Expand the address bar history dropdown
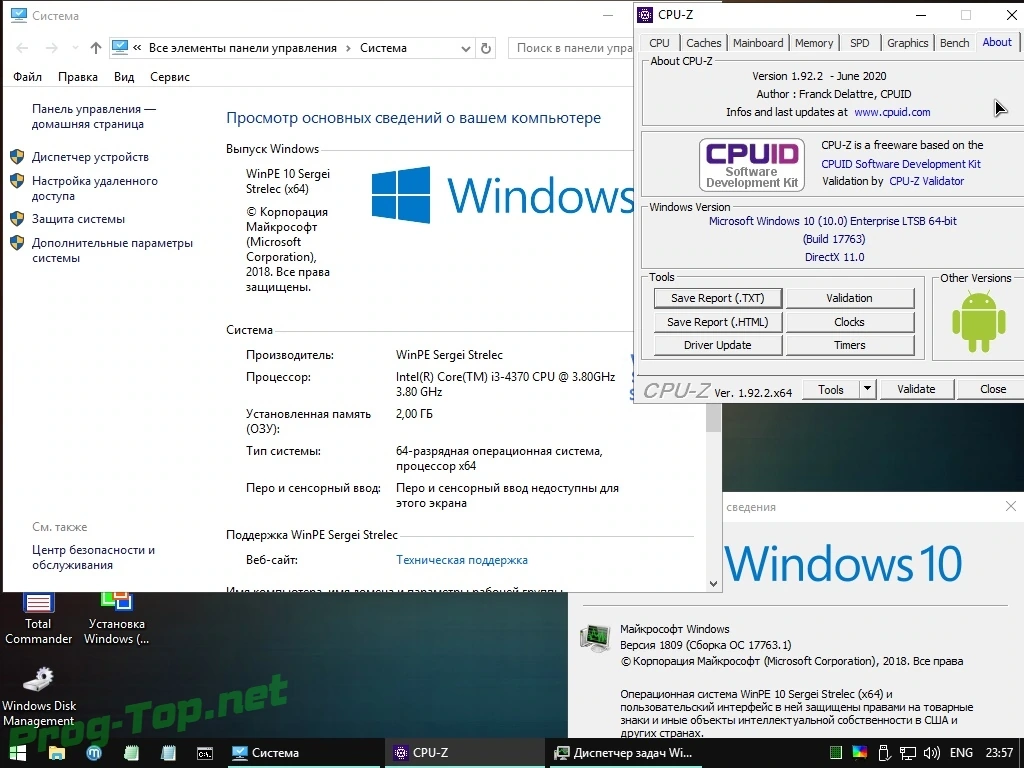This screenshot has width=1024, height=768. click(x=466, y=48)
